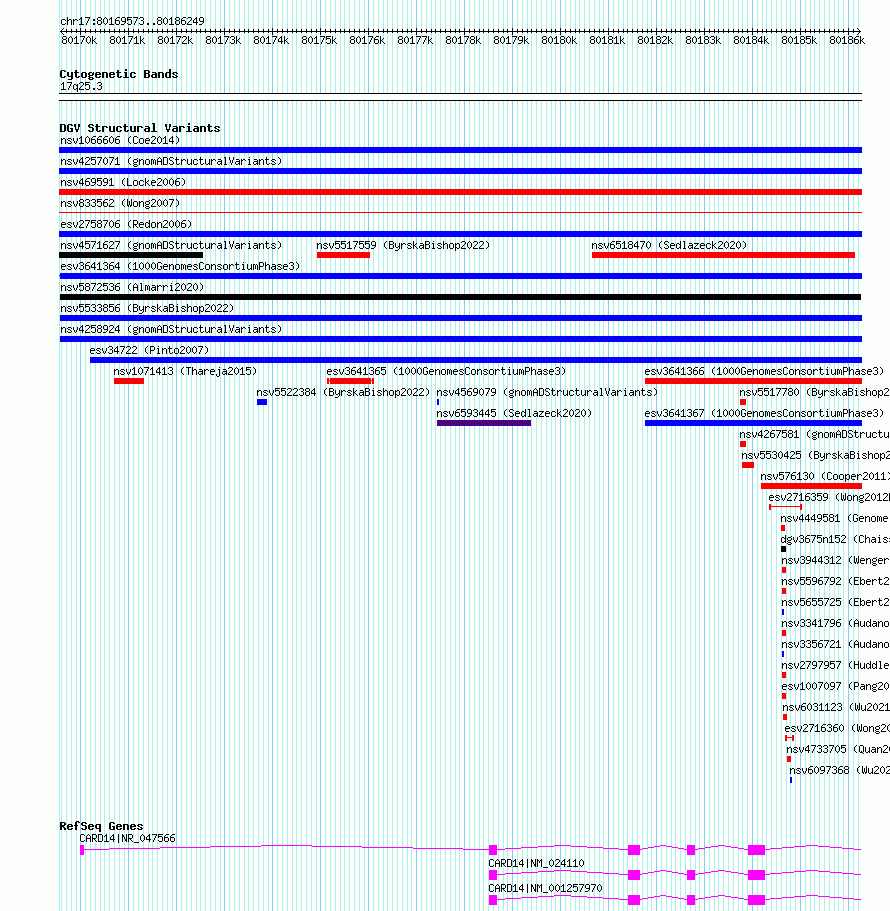Open the CARD14|NM_001257970 transcript label

point(545,888)
